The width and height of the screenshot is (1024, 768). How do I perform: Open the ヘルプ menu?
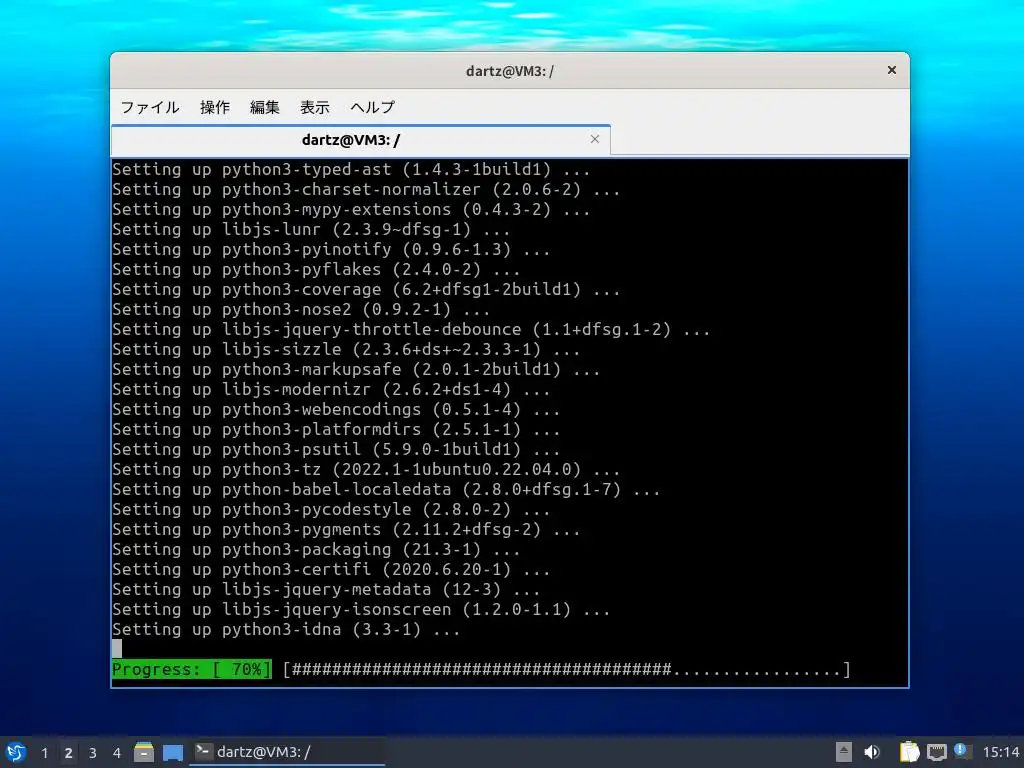tap(372, 107)
